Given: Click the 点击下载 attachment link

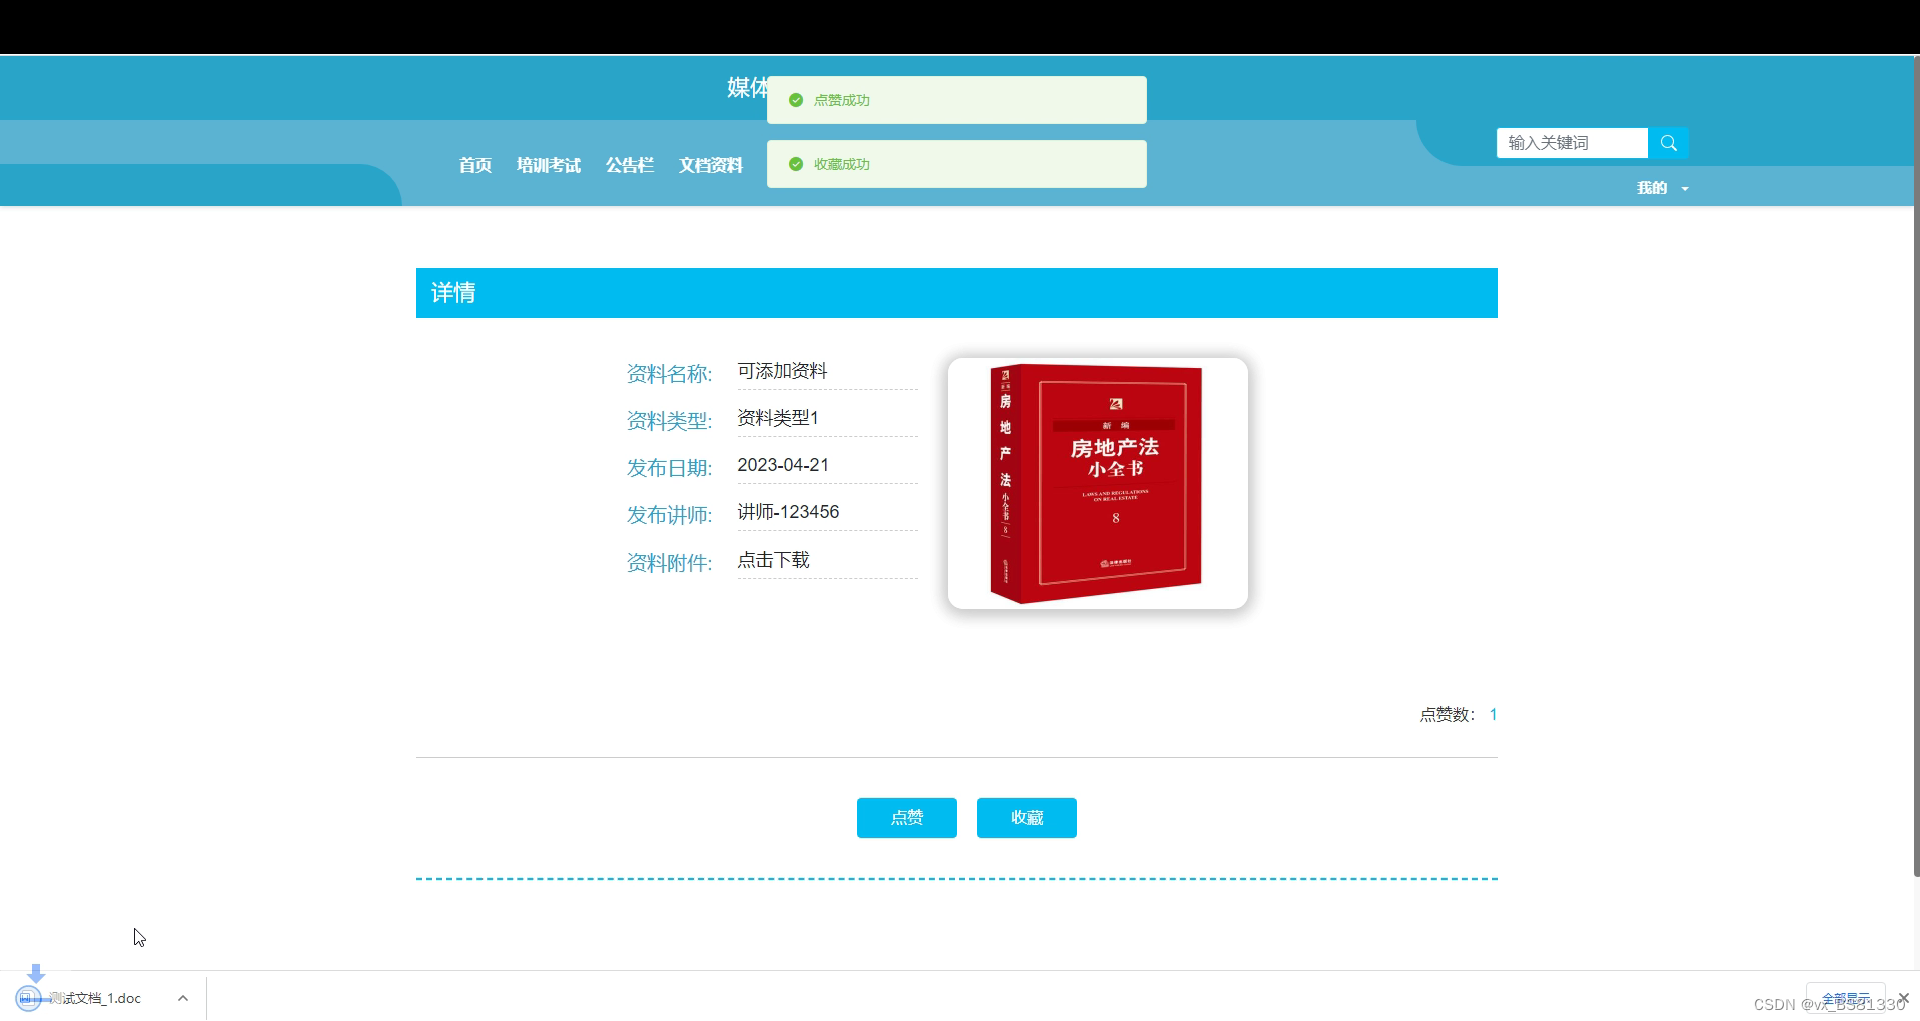Looking at the screenshot, I should coord(773,560).
